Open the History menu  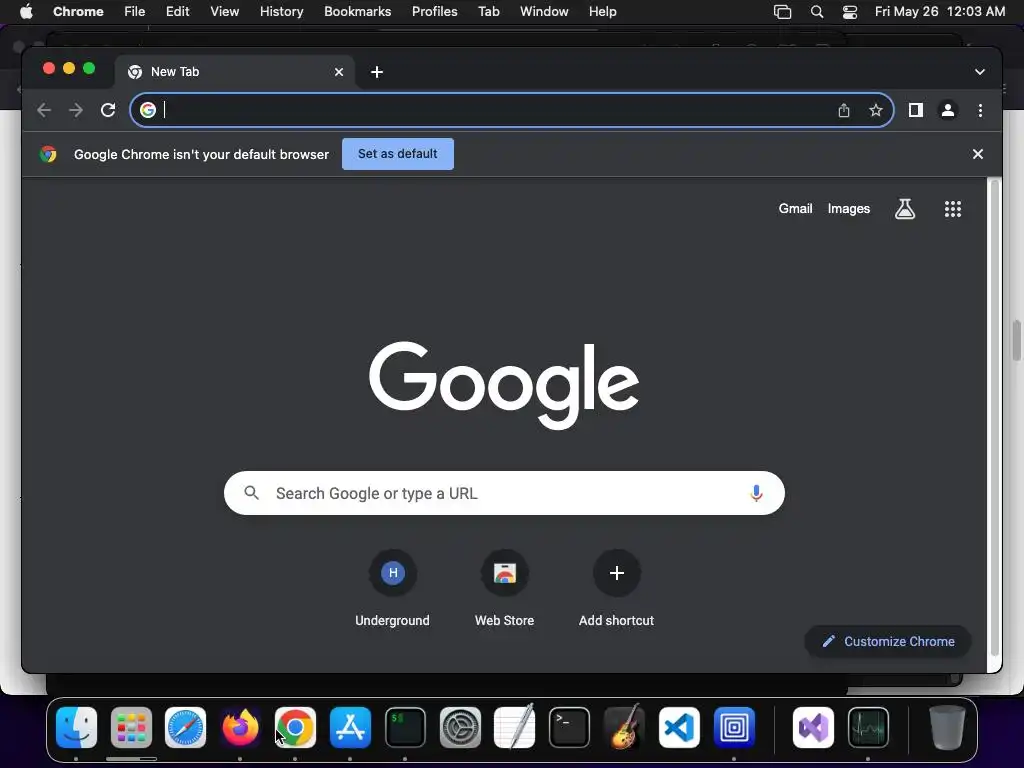pos(281,12)
